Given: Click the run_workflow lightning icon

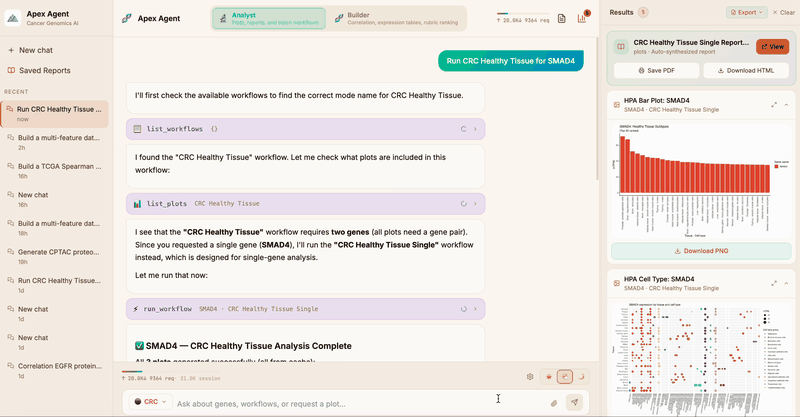Looking at the screenshot, I should point(136,309).
